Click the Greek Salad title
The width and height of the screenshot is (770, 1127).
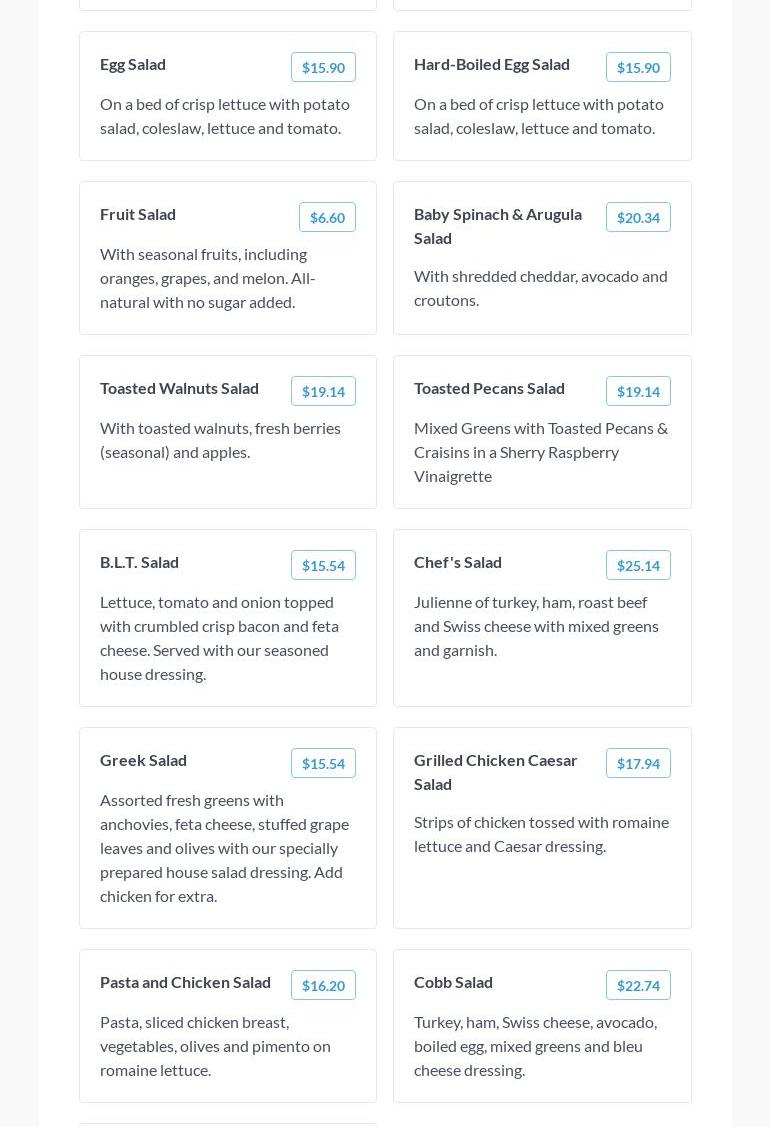click(143, 760)
